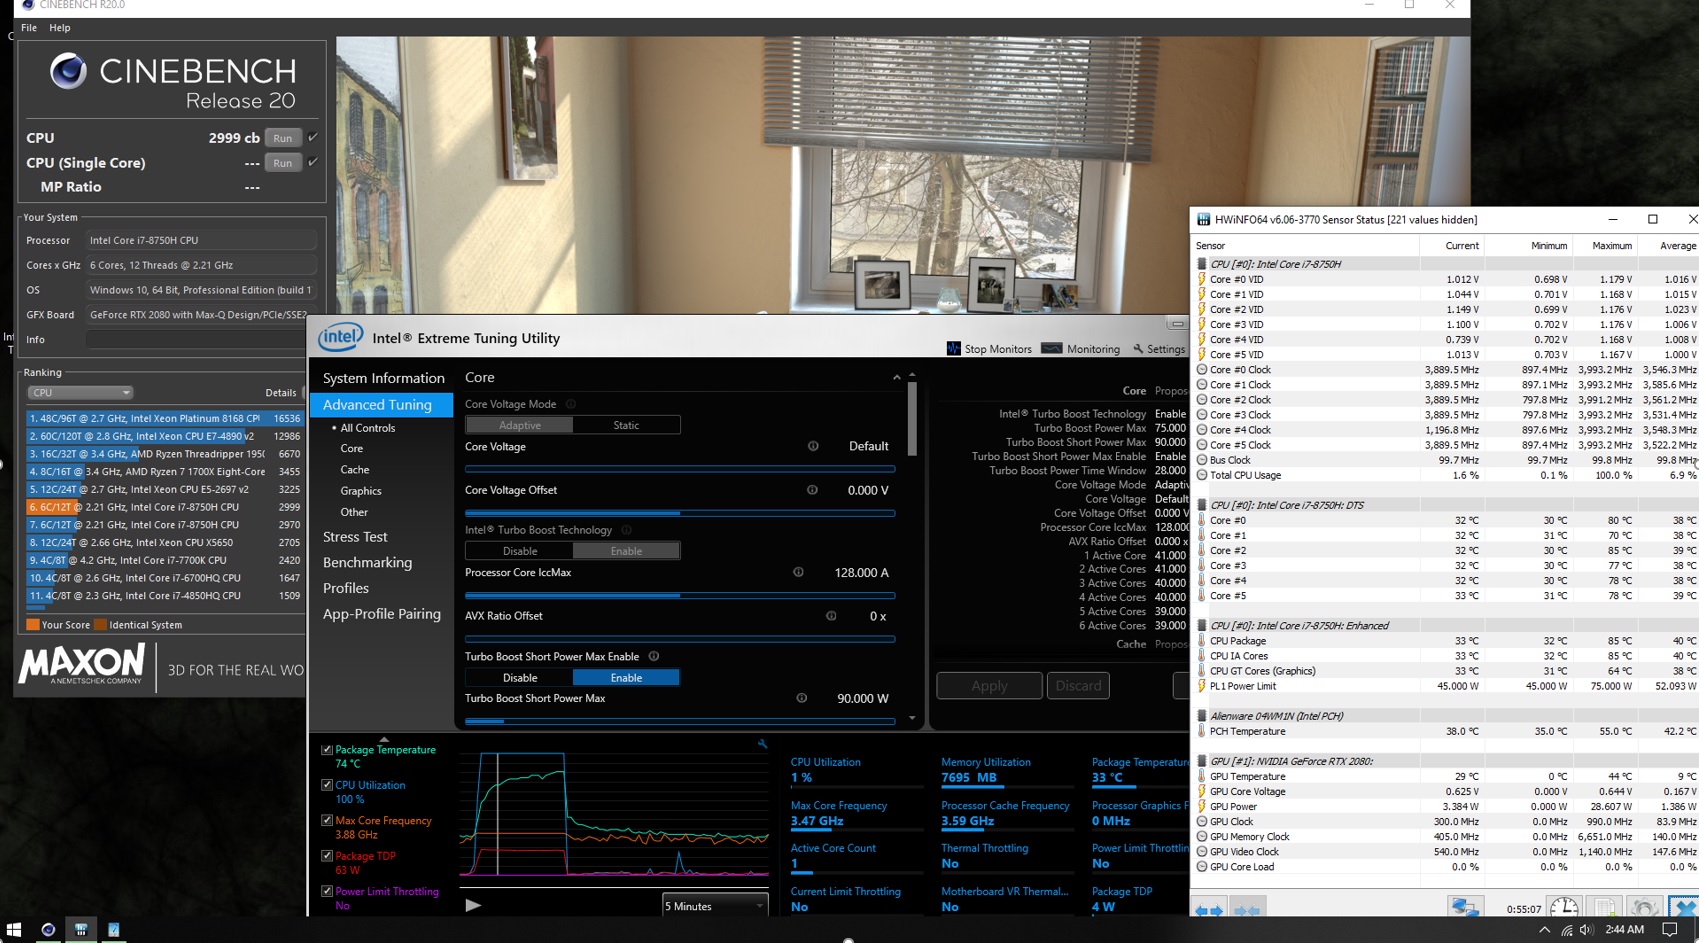Open System Information section in XTU
The width and height of the screenshot is (1699, 943).
pyautogui.click(x=383, y=378)
